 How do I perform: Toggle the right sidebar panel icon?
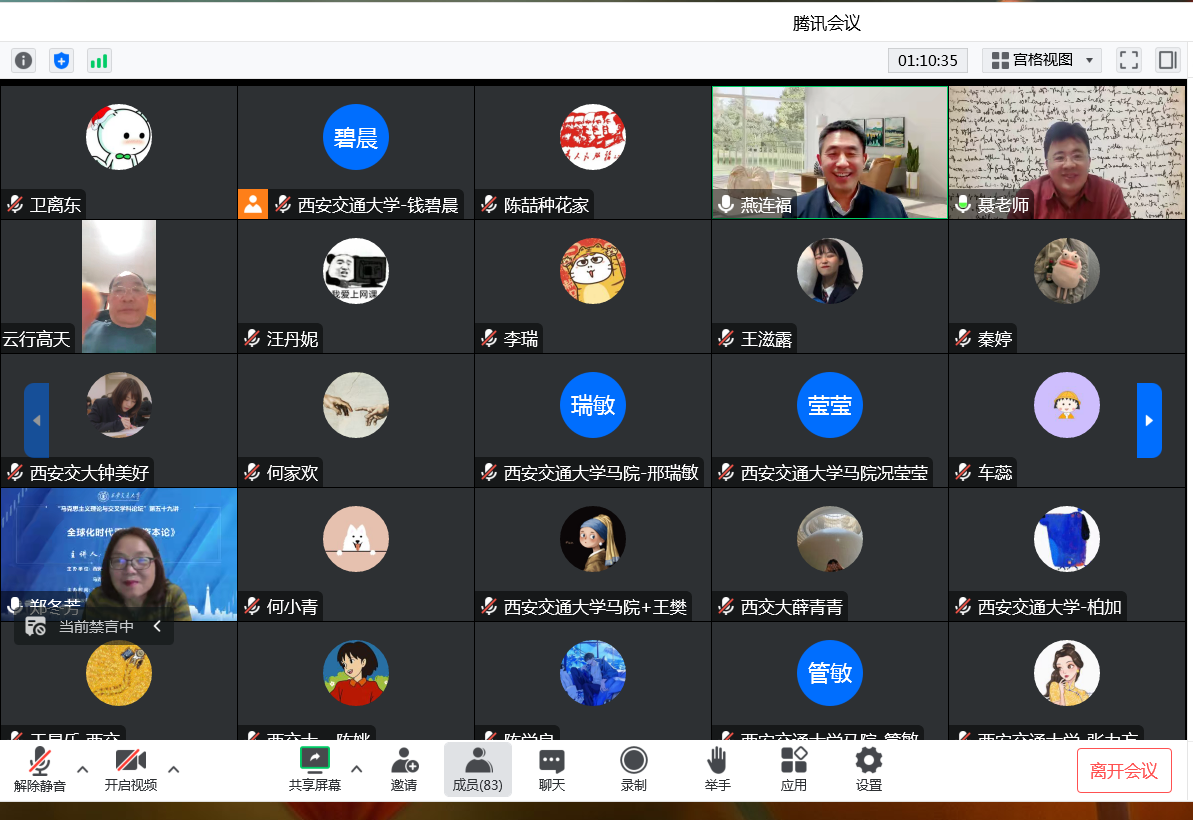pos(1167,60)
